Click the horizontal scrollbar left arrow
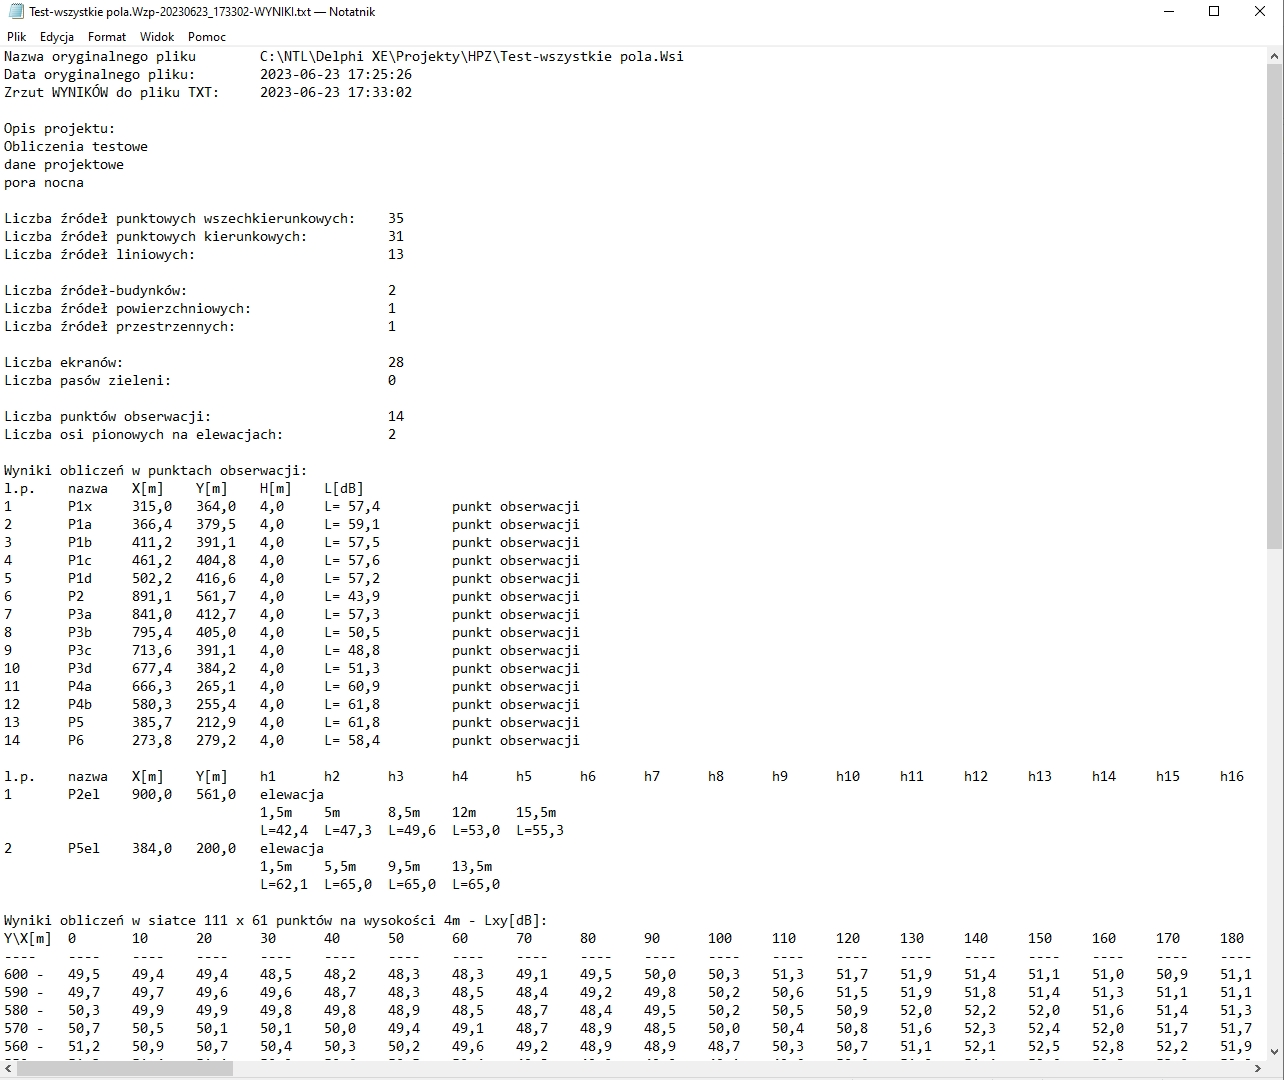This screenshot has height=1080, width=1284. point(8,1069)
